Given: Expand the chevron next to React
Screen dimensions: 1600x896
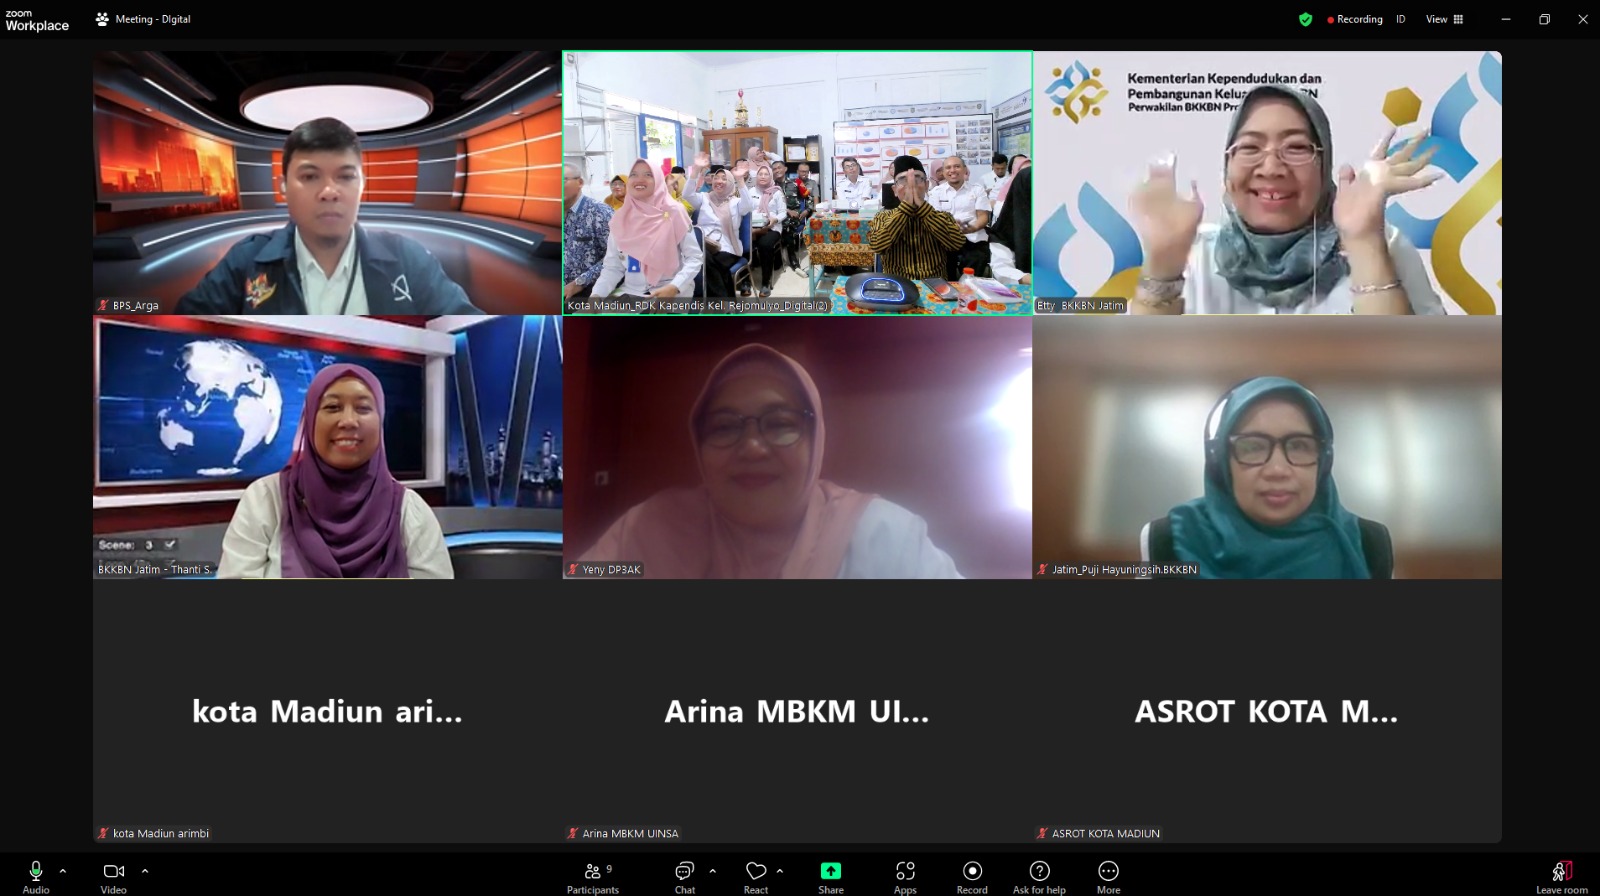Looking at the screenshot, I should [780, 871].
